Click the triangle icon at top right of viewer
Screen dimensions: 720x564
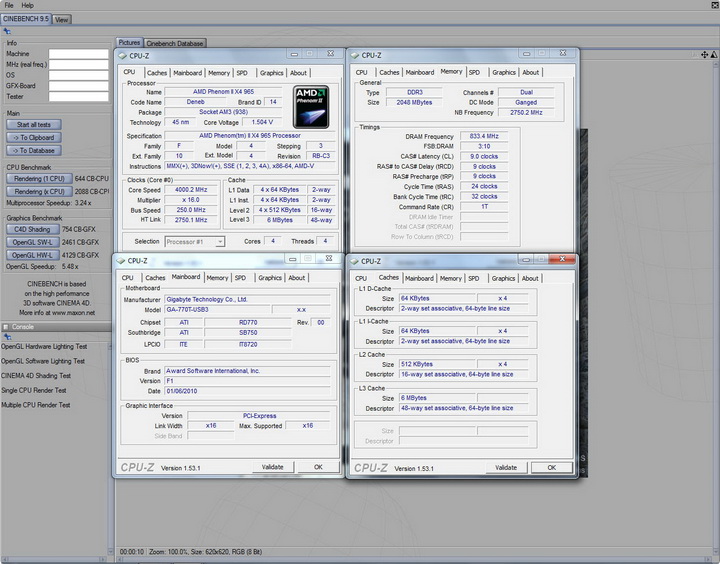pyautogui.click(x=714, y=55)
